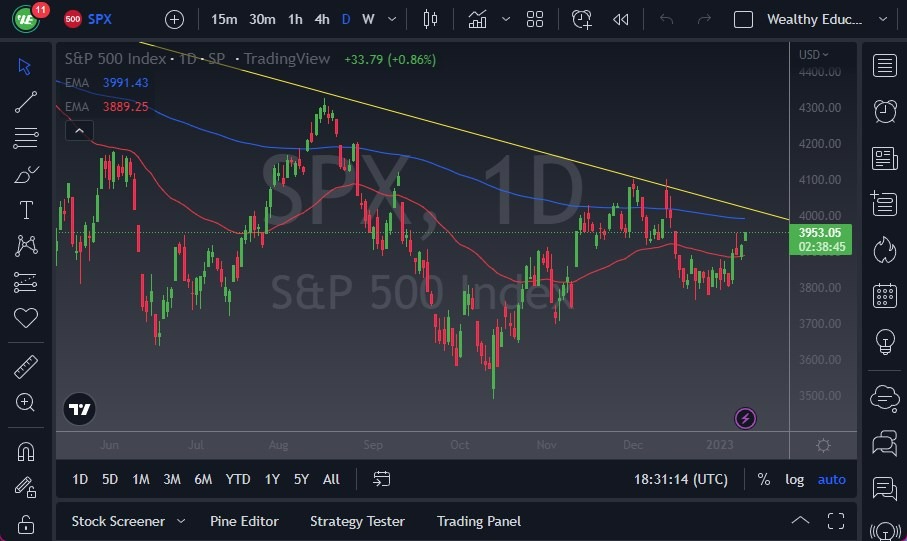The image size is (907, 541).
Task: Collapse the indicator legend chevron
Action: point(79,131)
